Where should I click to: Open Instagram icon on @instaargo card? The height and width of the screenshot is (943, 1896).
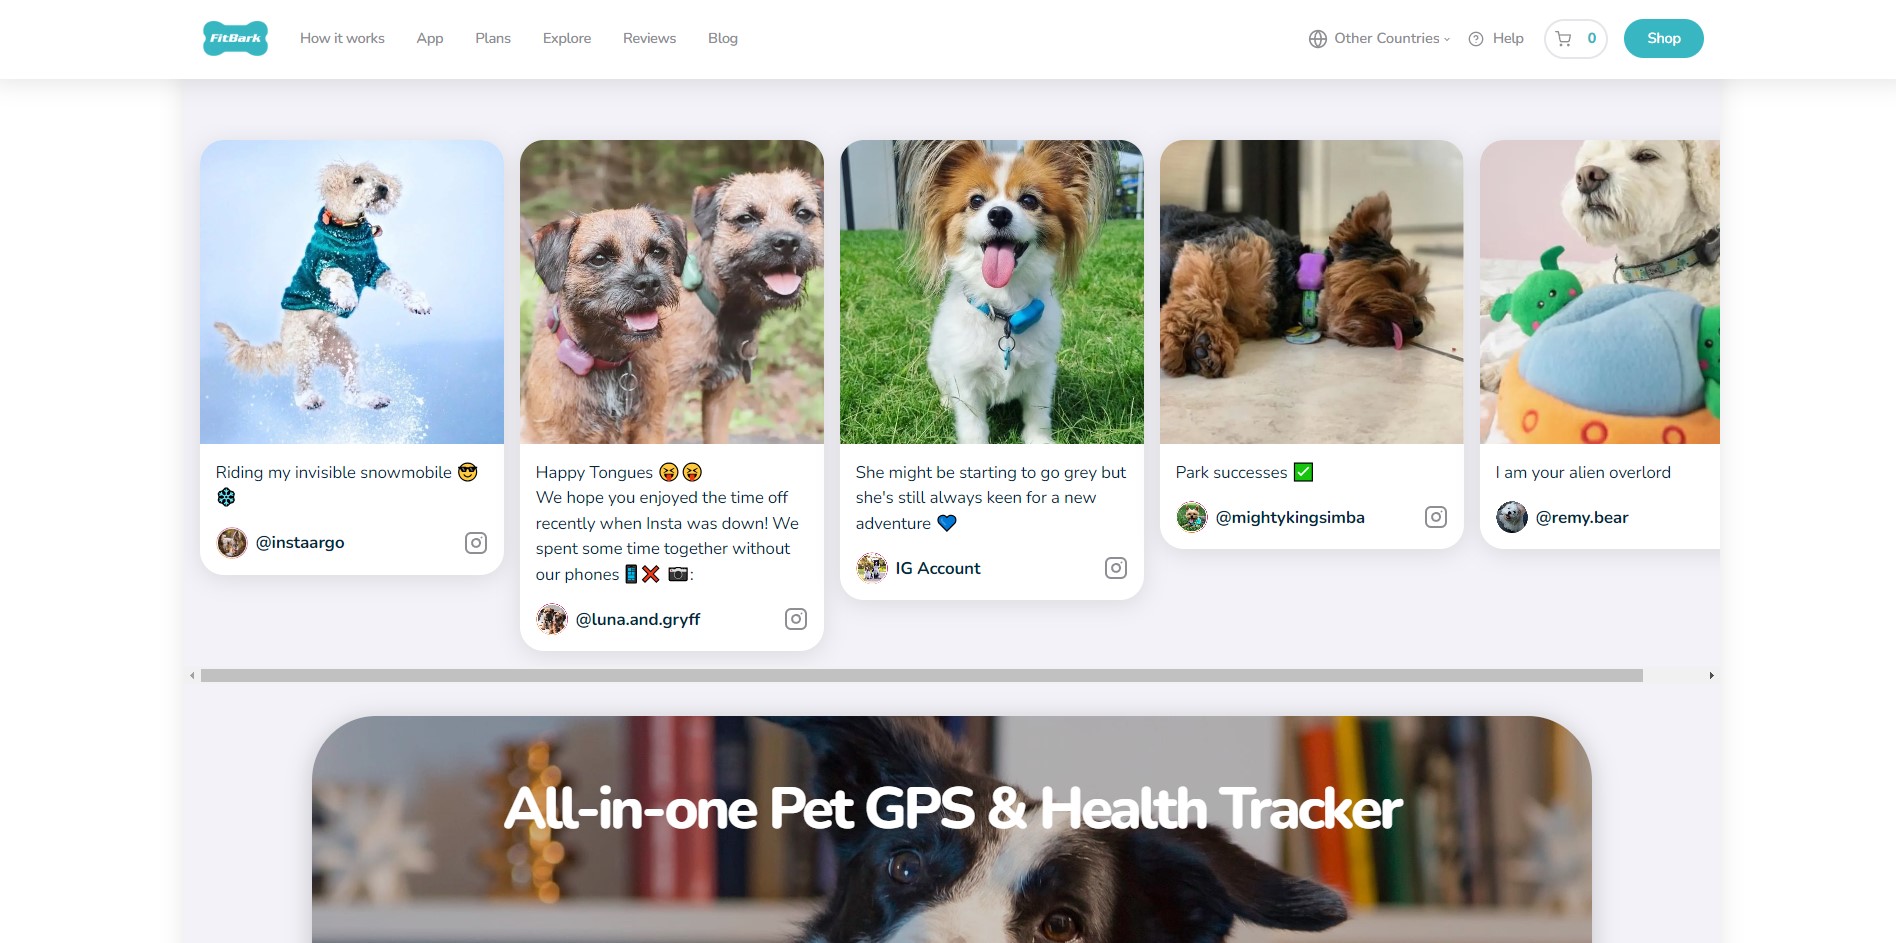click(476, 542)
